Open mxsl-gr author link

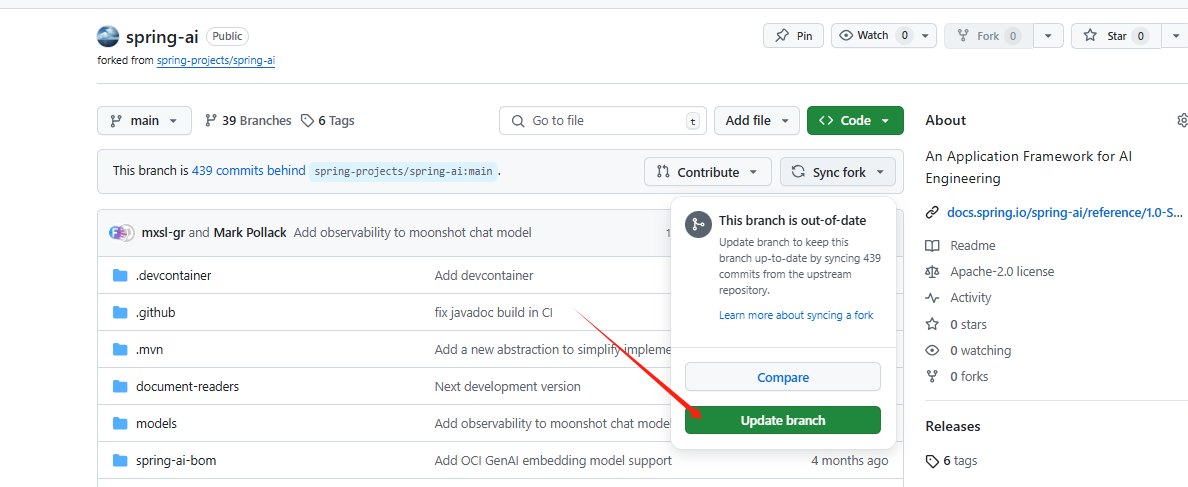pyautogui.click(x=163, y=233)
